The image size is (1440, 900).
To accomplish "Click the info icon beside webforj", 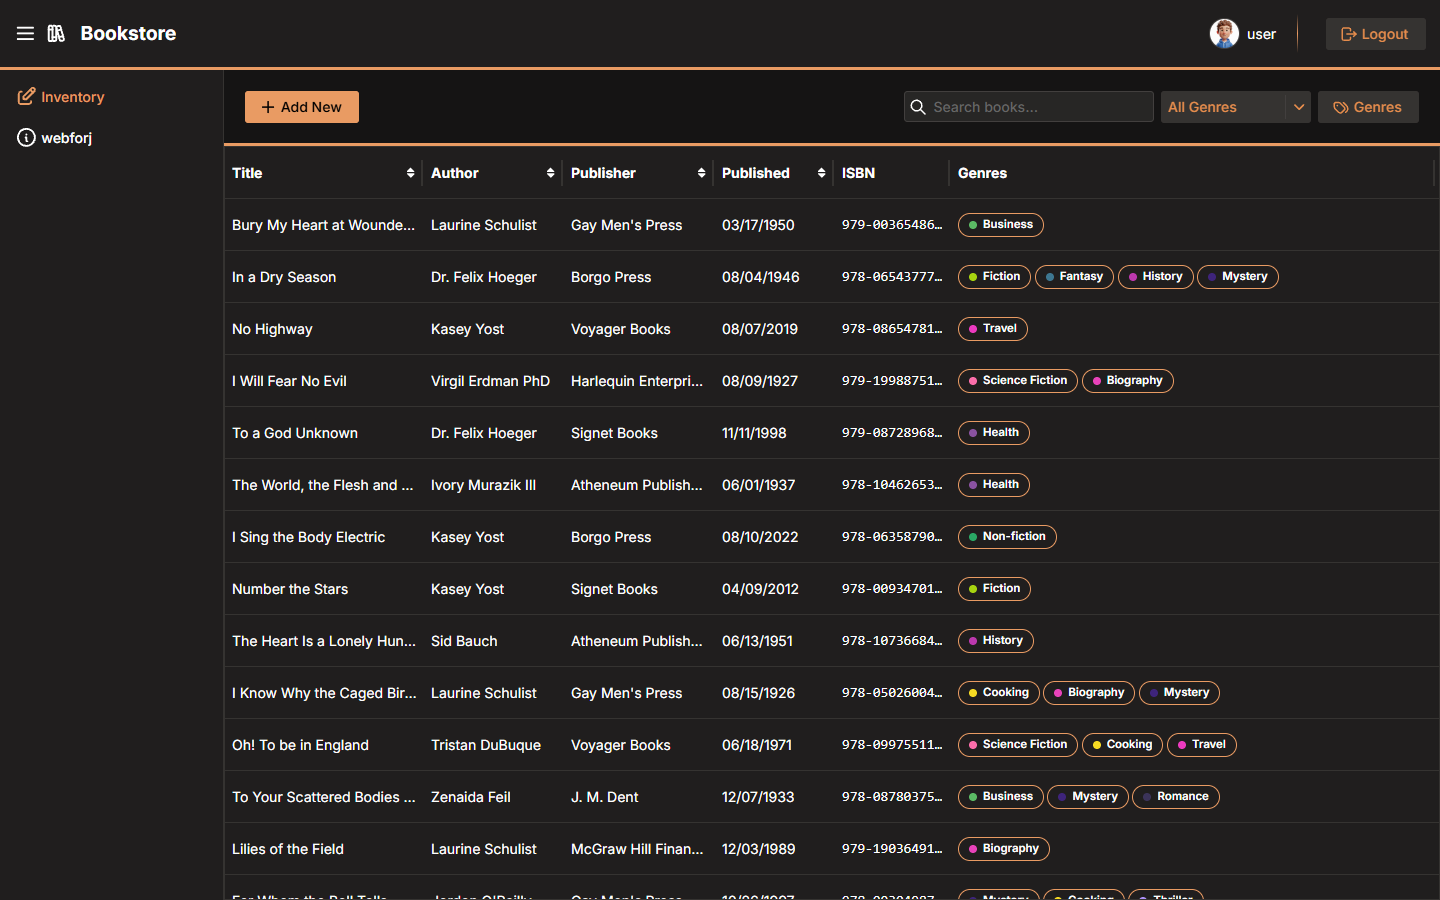I will pos(25,137).
